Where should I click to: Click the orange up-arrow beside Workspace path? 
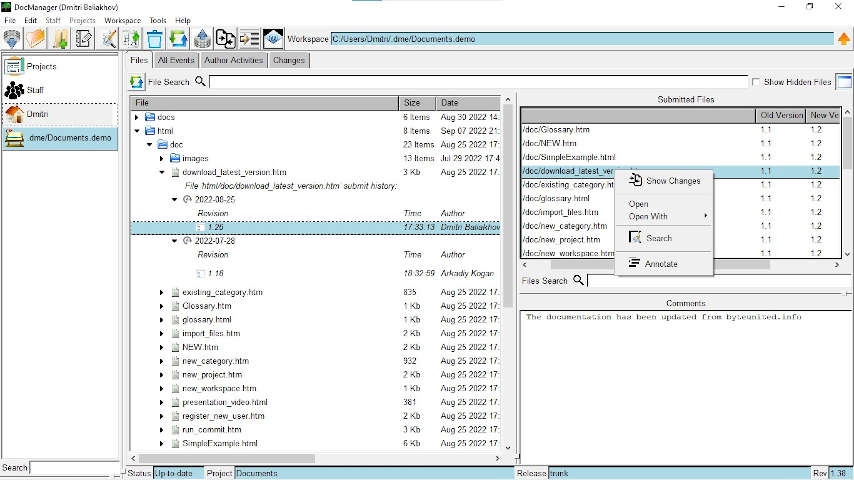tap(843, 39)
